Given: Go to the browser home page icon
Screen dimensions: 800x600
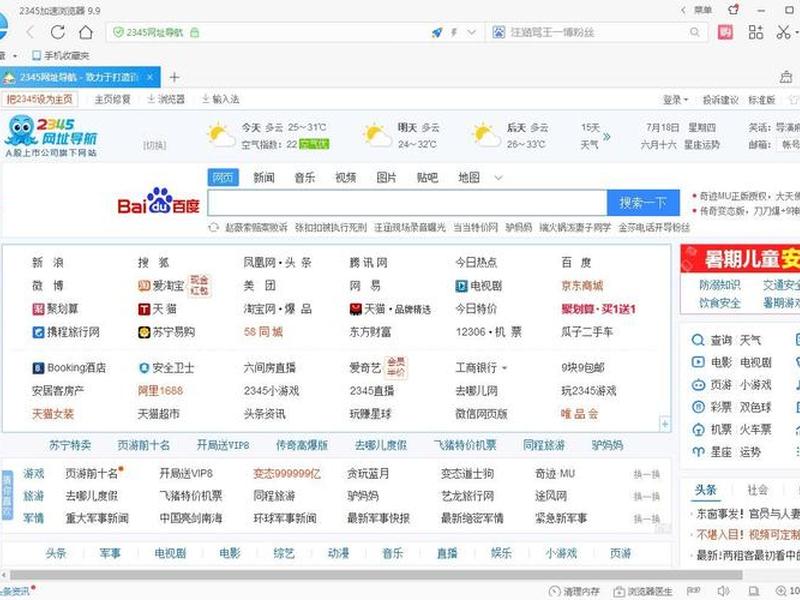Looking at the screenshot, I should click(x=86, y=32).
